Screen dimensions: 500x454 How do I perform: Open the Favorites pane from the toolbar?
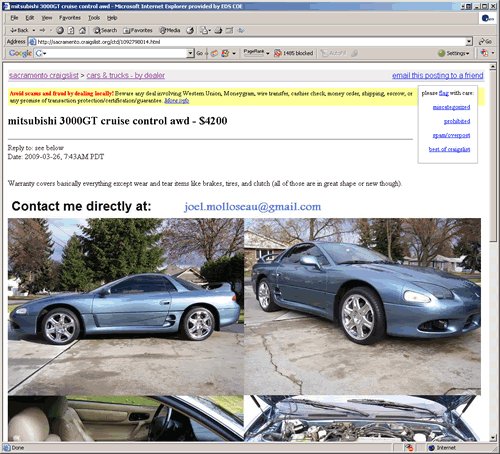click(138, 30)
